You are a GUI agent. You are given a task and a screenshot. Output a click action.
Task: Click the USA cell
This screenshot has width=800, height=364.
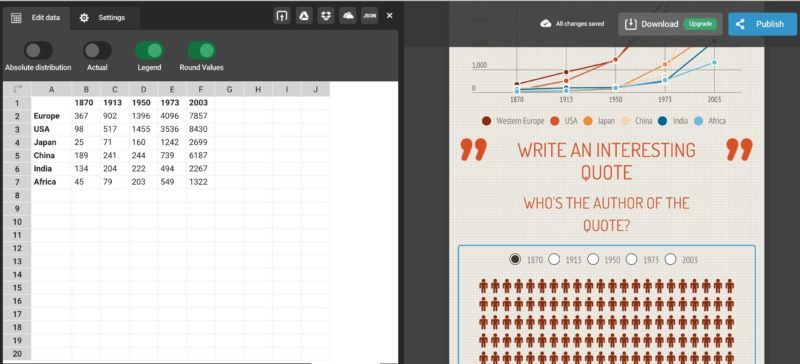52,129
